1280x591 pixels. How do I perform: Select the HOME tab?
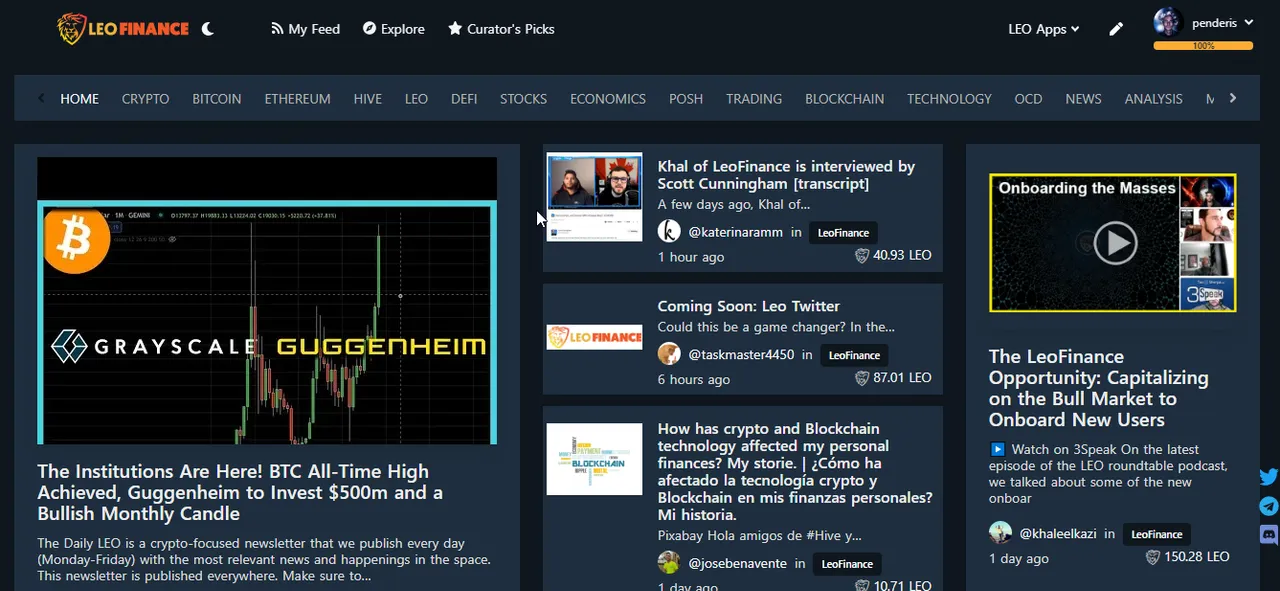click(79, 99)
